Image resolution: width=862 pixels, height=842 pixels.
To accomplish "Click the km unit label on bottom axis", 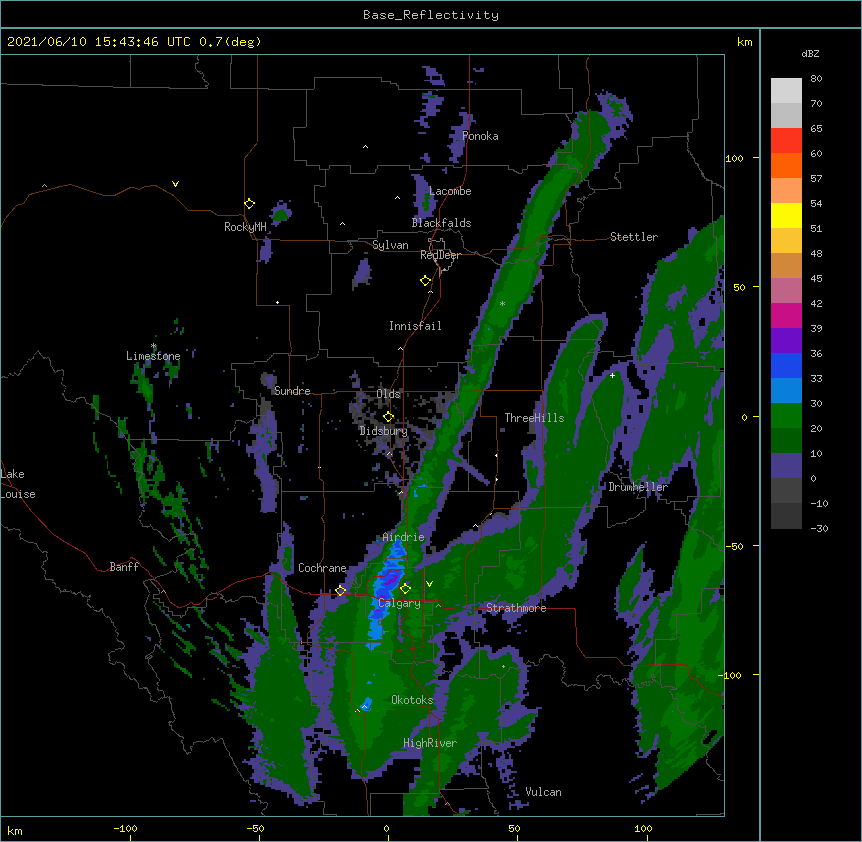I will 15,831.
